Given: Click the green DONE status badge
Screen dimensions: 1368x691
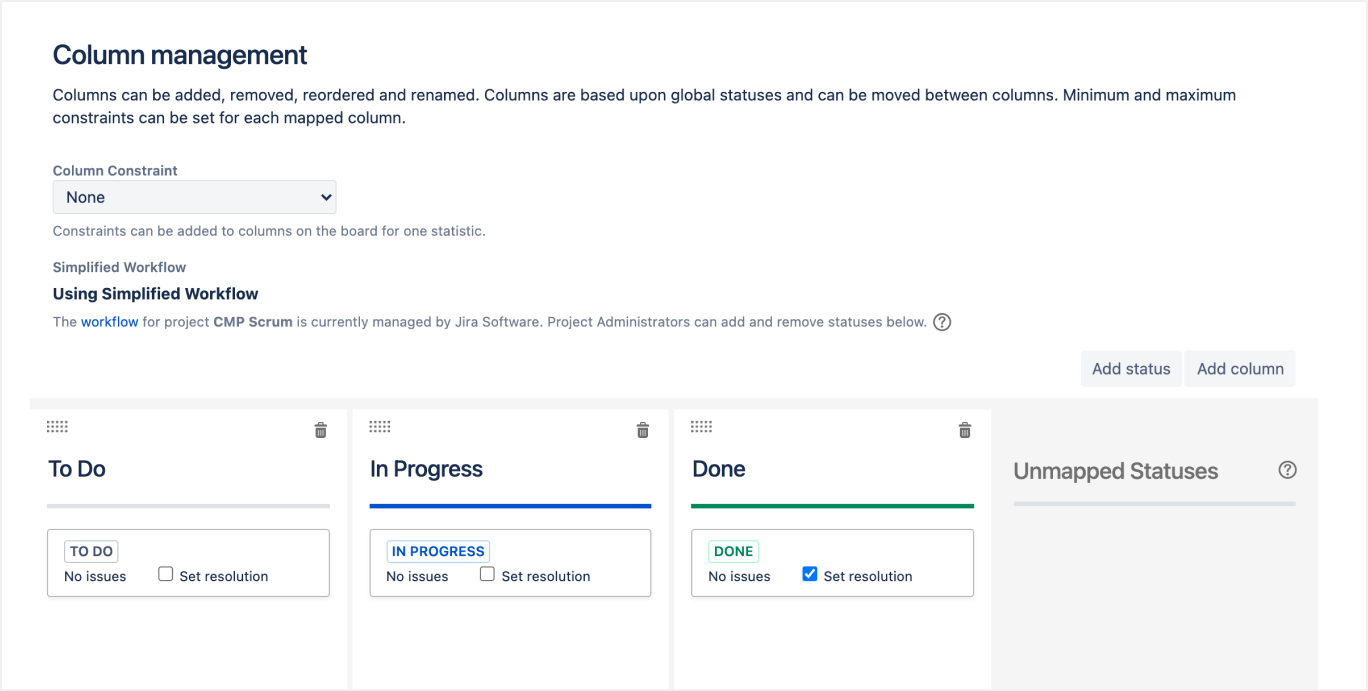Looking at the screenshot, I should click(734, 551).
